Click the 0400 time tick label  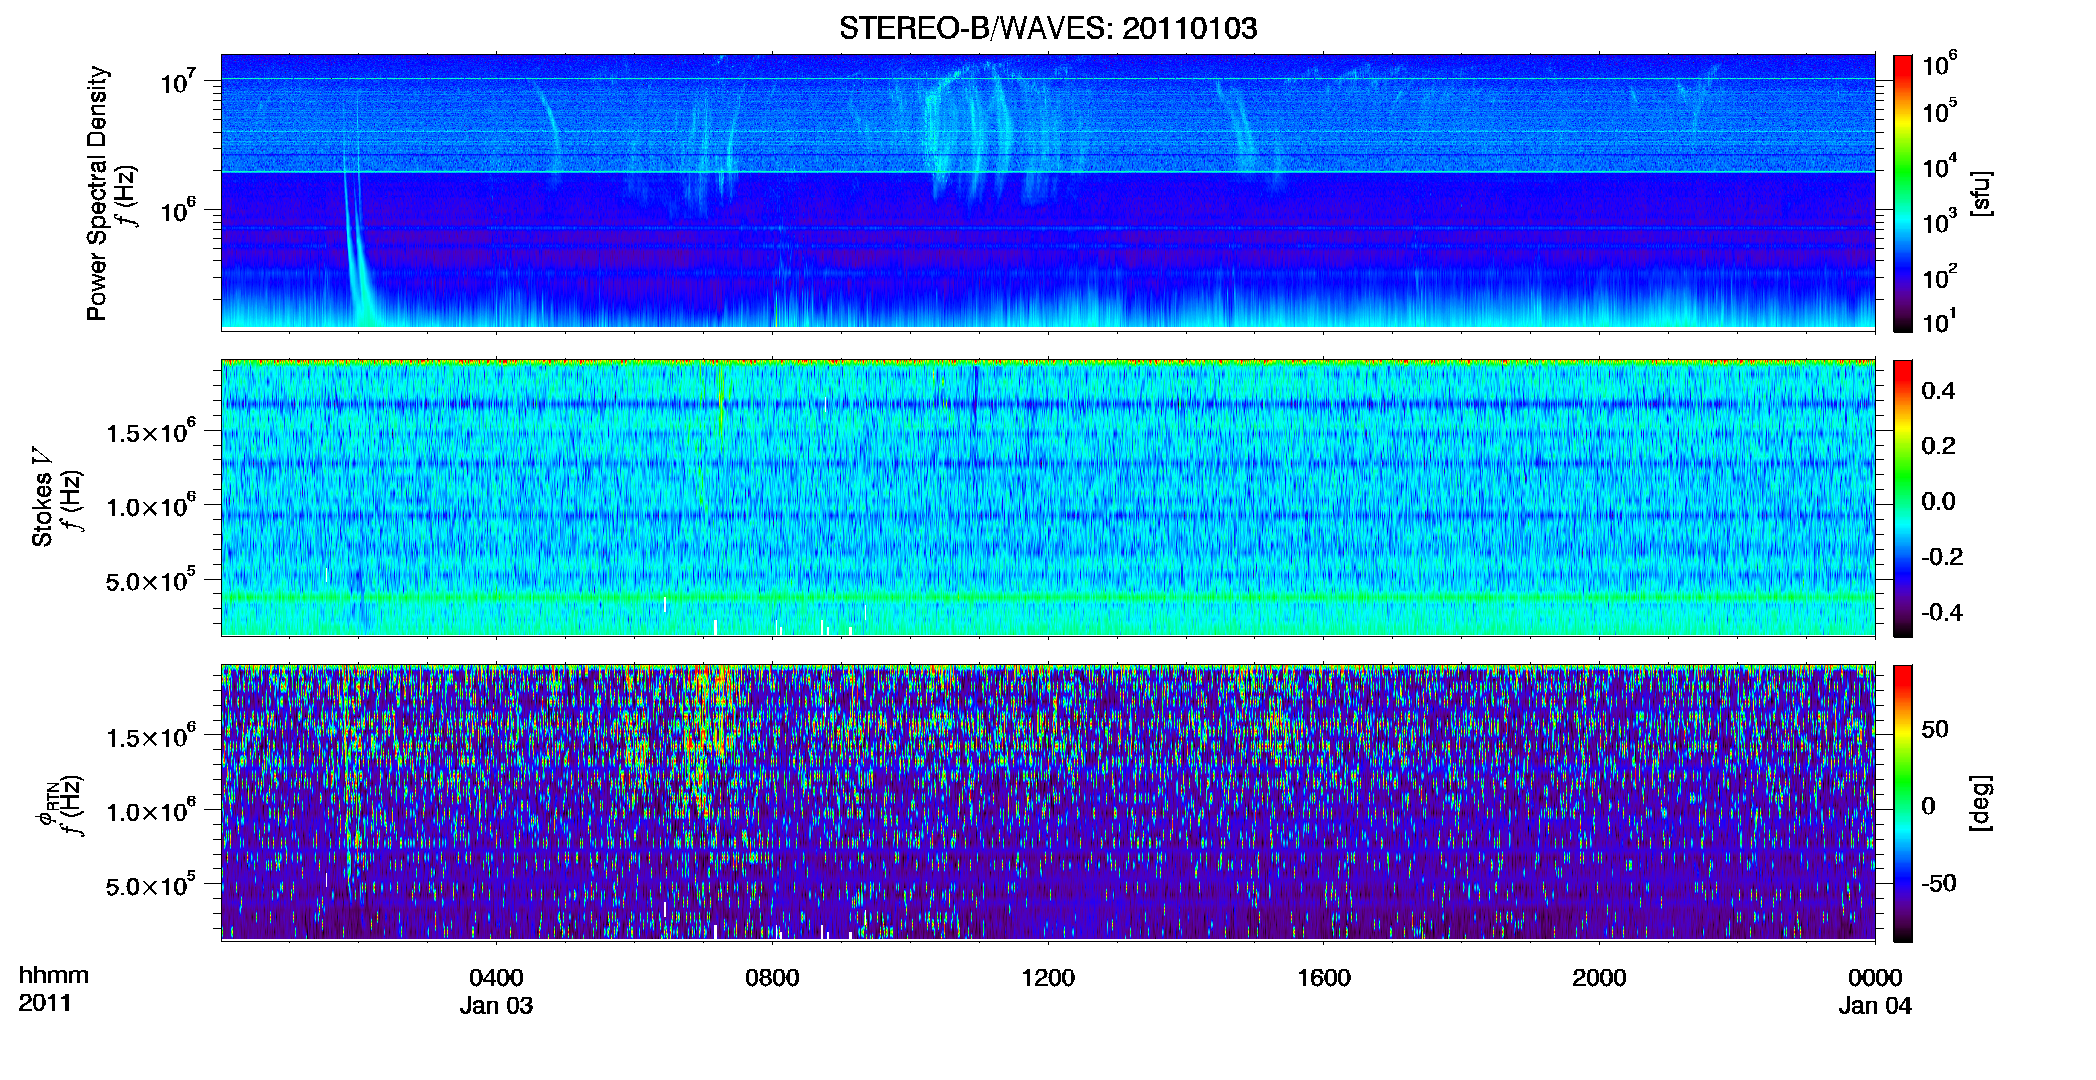pos(497,977)
